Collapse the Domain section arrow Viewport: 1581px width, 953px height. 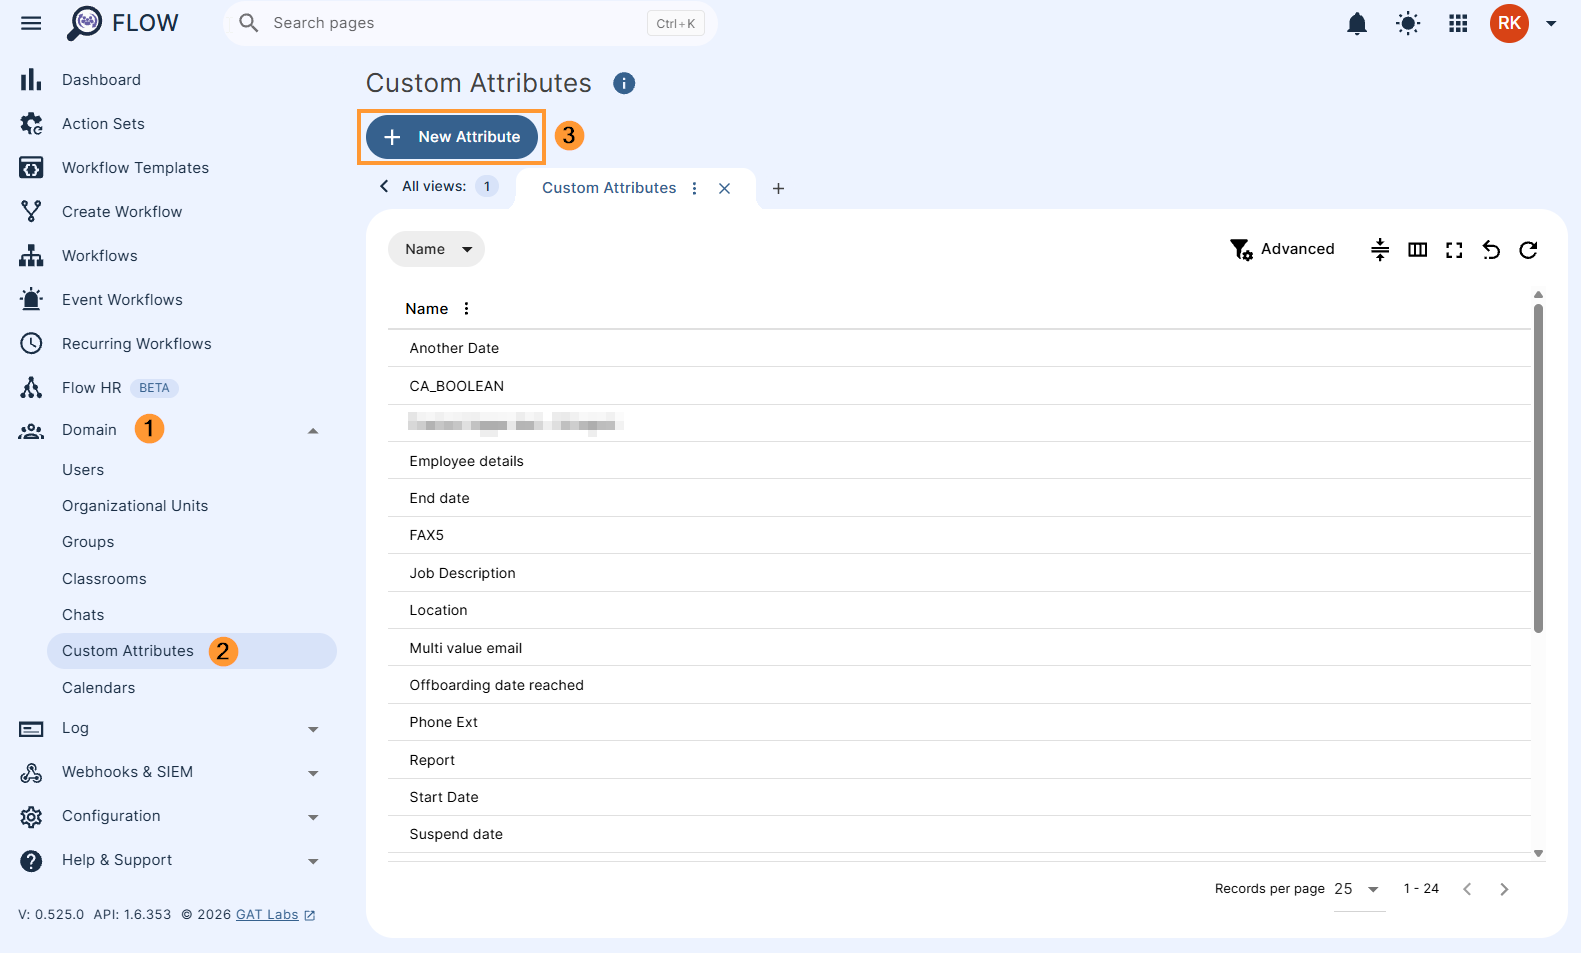(313, 431)
